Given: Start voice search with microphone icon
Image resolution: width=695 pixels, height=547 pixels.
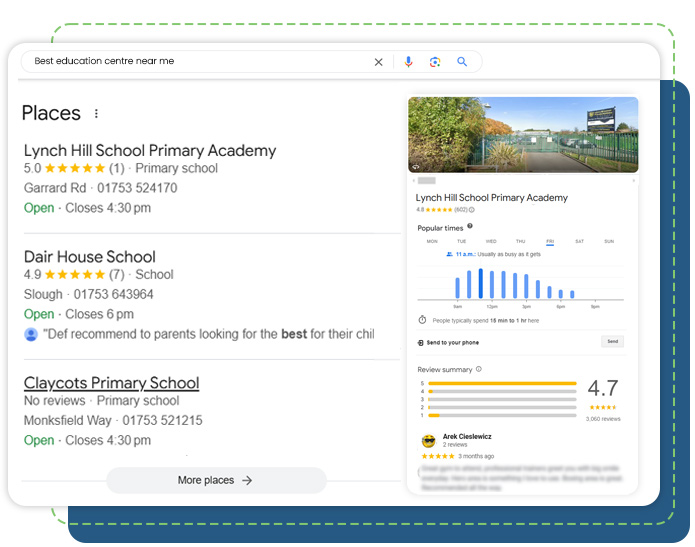Looking at the screenshot, I should (408, 62).
